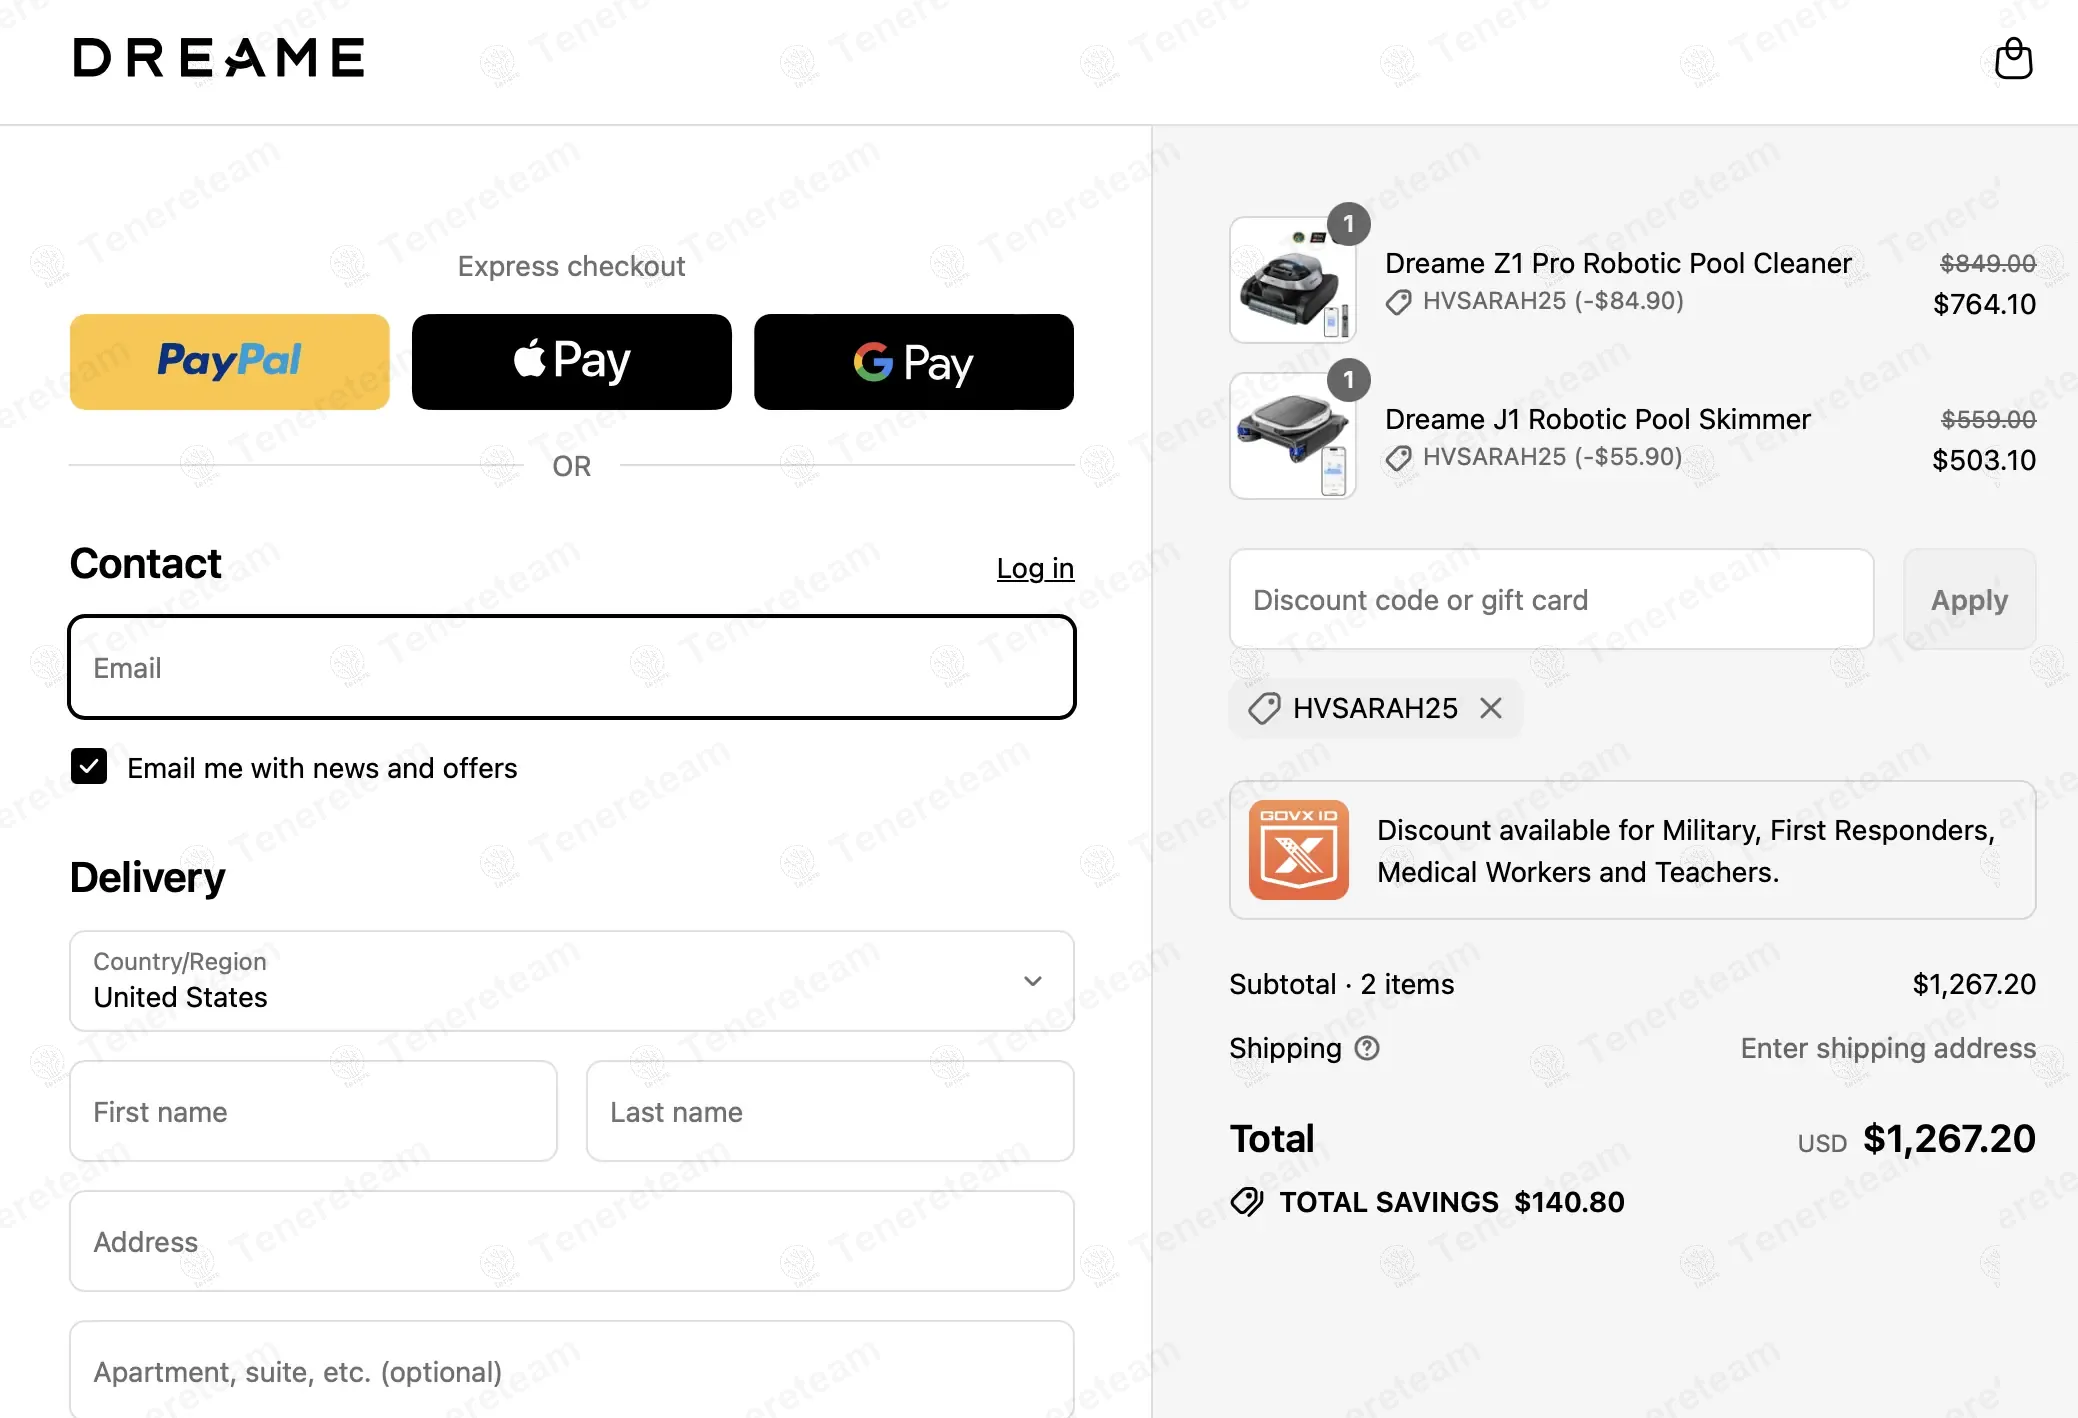
Task: Uncheck Email me with news and offers
Action: (89, 767)
